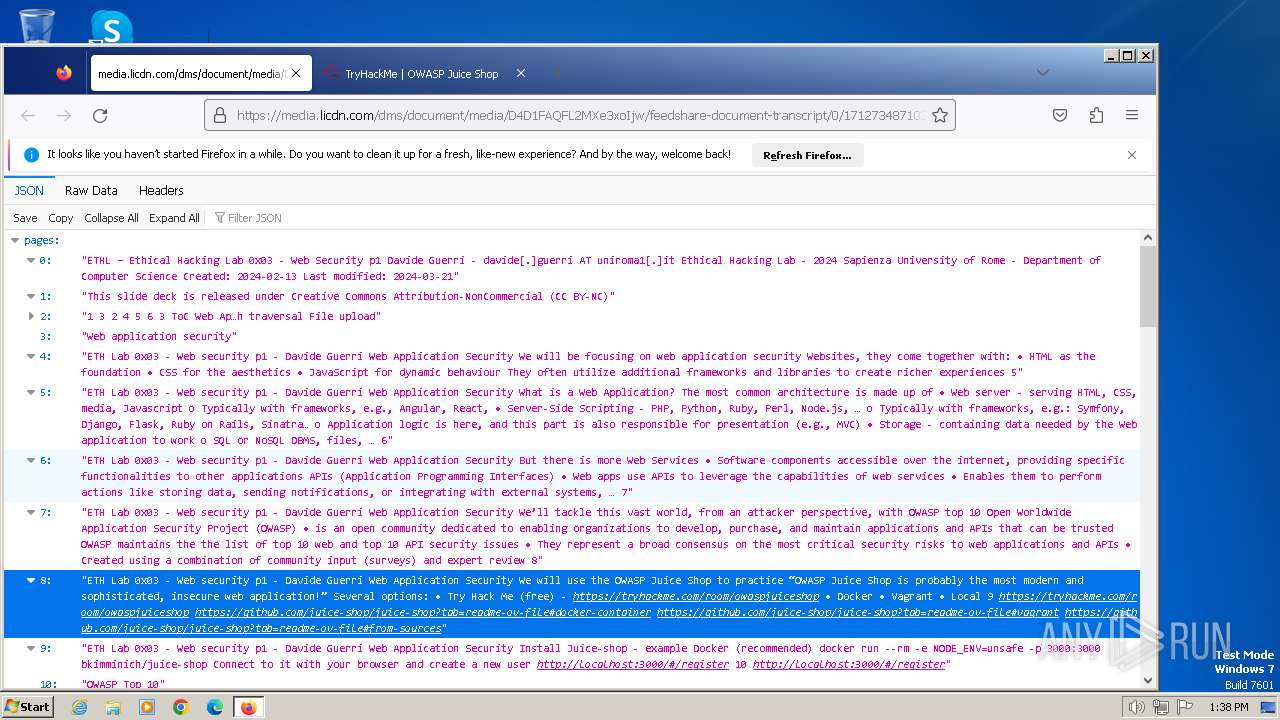Switch to the Raw Data tab
This screenshot has width=1280, height=720.
pyautogui.click(x=91, y=190)
